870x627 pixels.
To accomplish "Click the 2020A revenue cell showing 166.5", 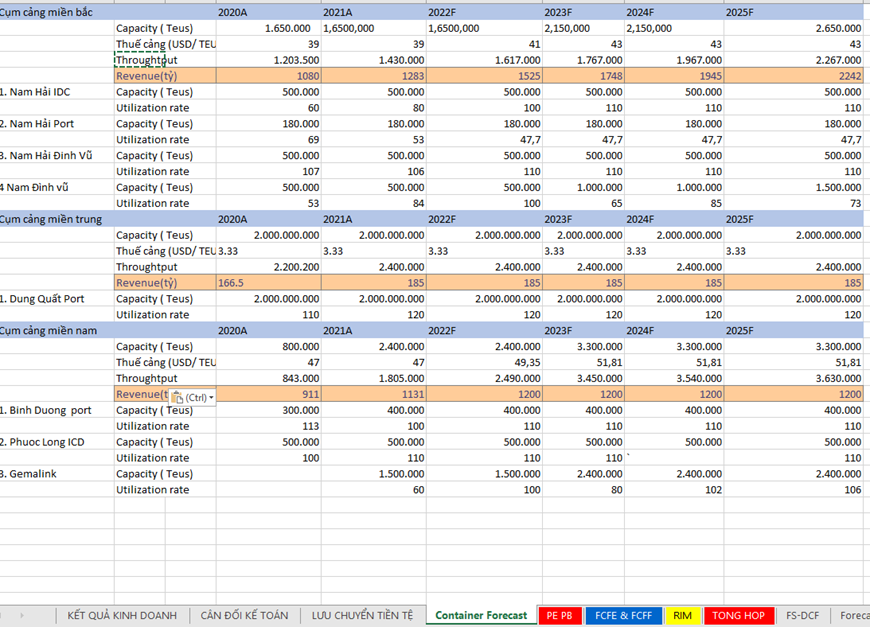I will [x=268, y=283].
